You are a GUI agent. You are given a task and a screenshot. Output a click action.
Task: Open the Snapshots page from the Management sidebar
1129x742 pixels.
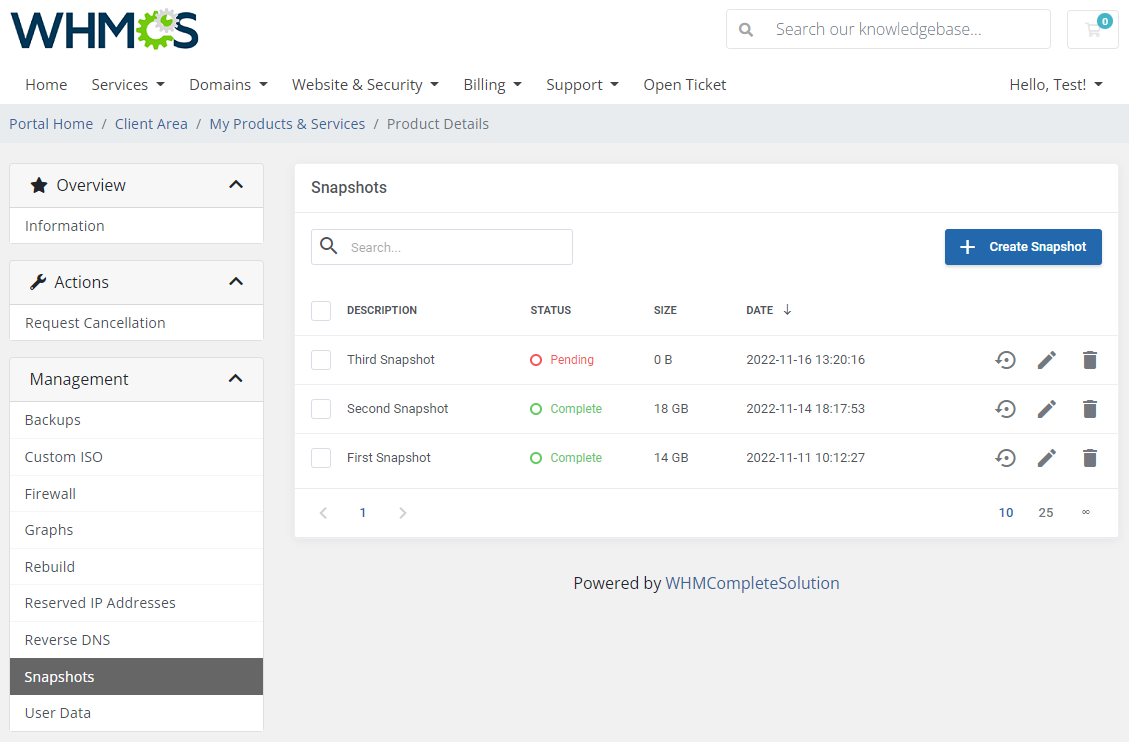[59, 676]
